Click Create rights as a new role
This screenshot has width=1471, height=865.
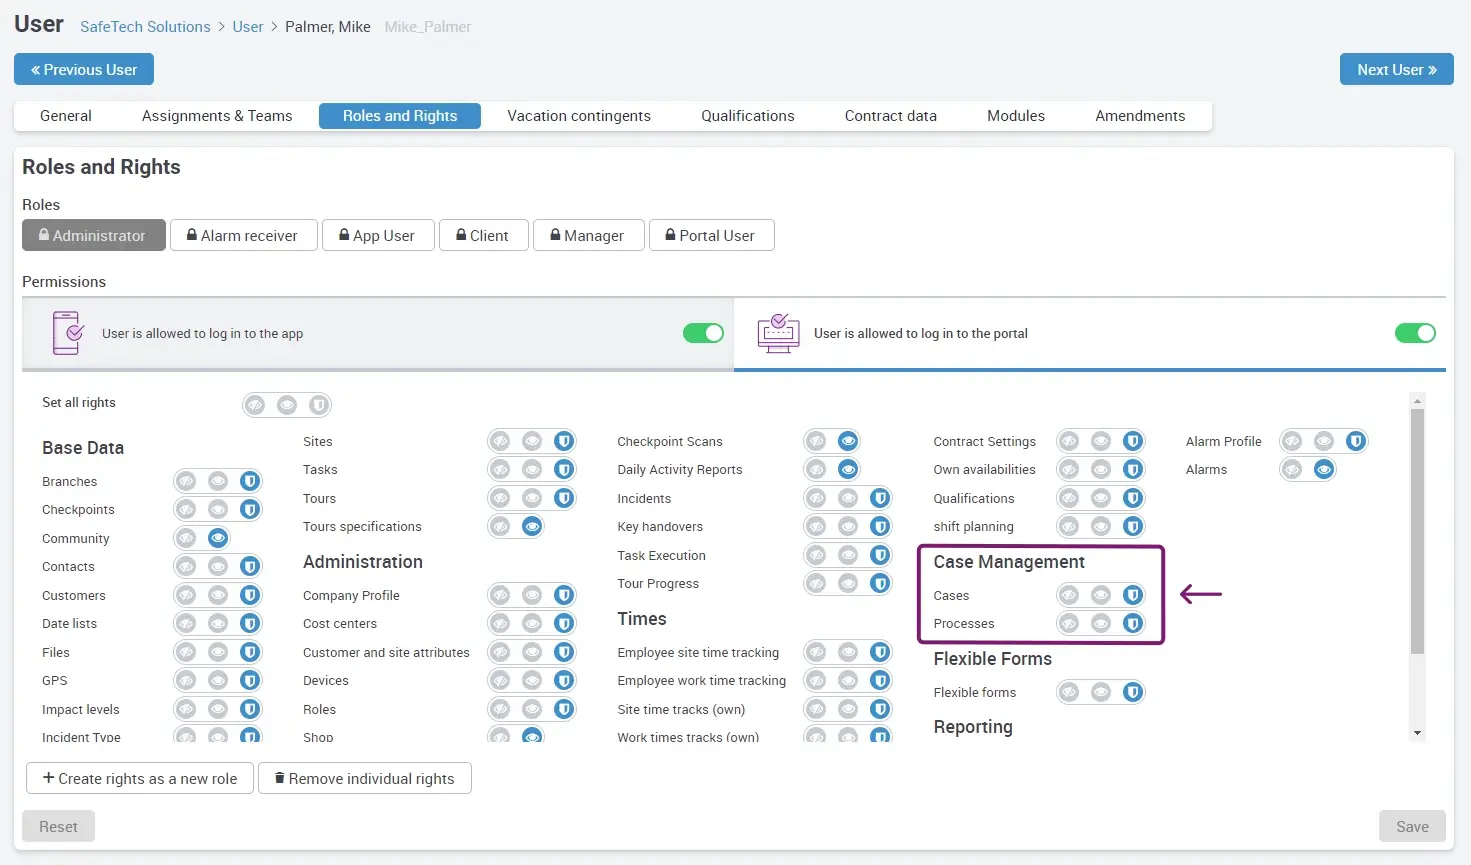[140, 778]
